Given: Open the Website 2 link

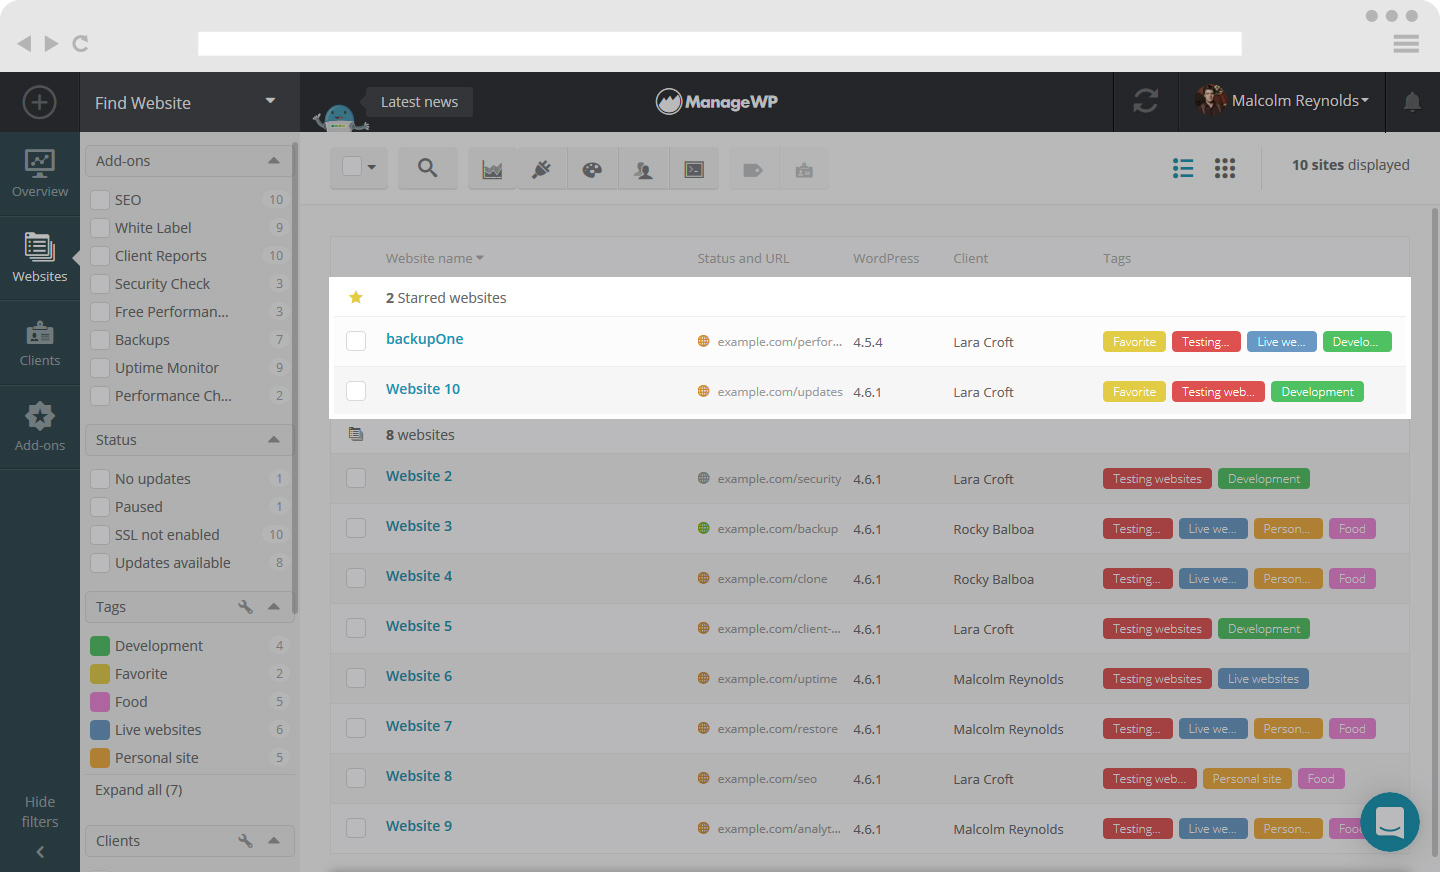Looking at the screenshot, I should point(419,476).
